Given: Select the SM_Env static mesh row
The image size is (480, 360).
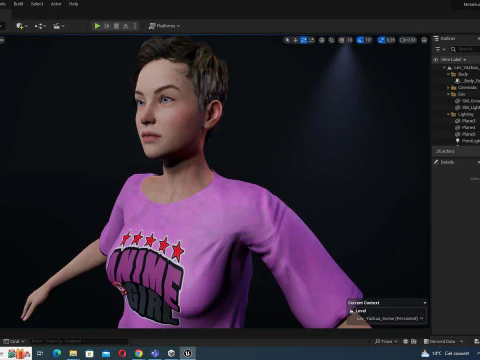Looking at the screenshot, I should tap(467, 101).
